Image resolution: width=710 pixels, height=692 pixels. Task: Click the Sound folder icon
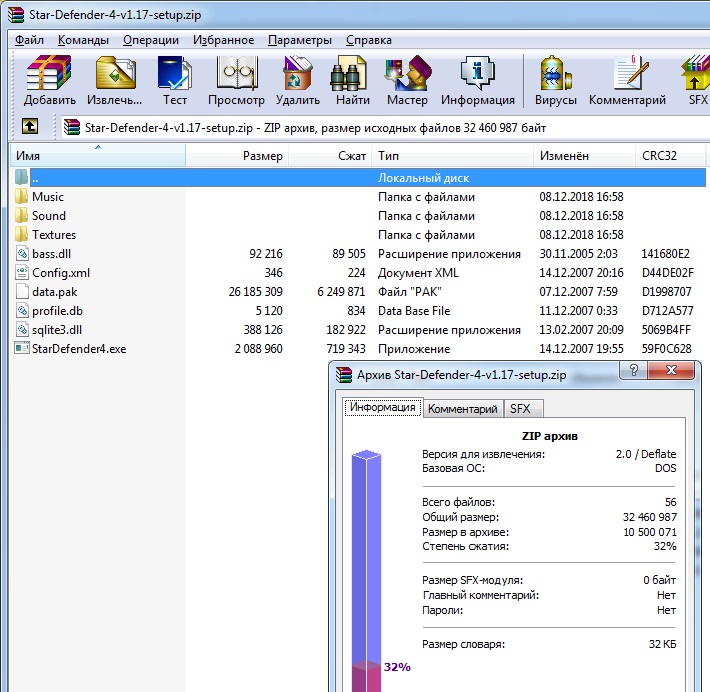click(21, 216)
